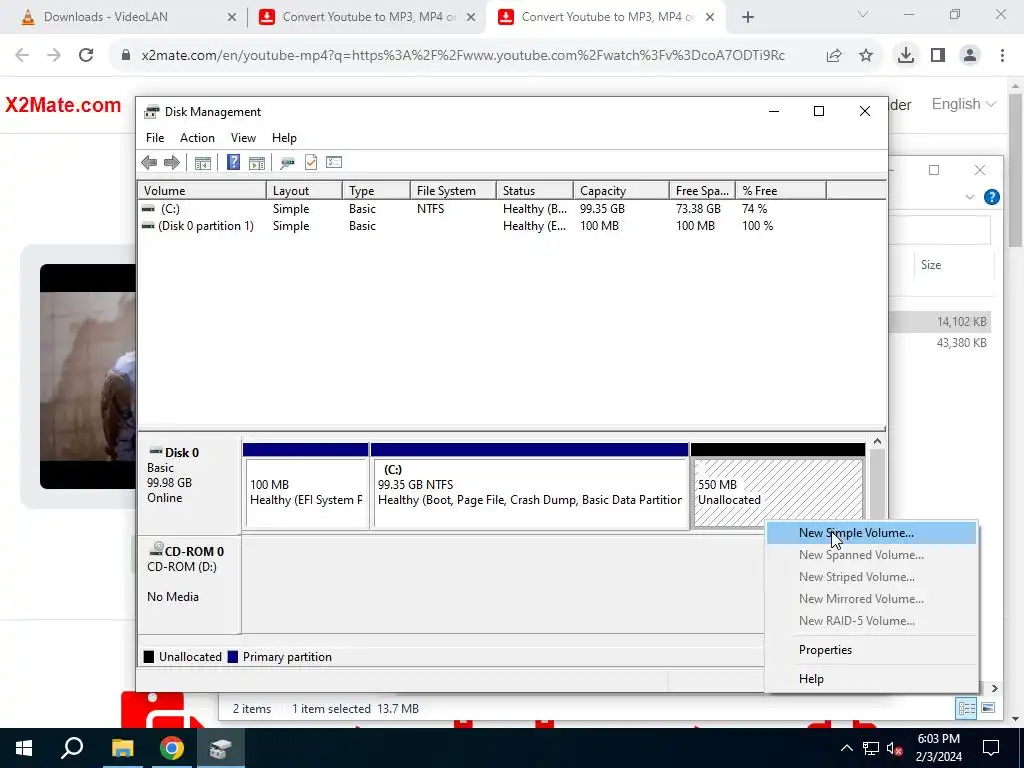This screenshot has height=768, width=1024.
Task: Open Help via blue question mark toolbar icon
Action: tap(233, 163)
